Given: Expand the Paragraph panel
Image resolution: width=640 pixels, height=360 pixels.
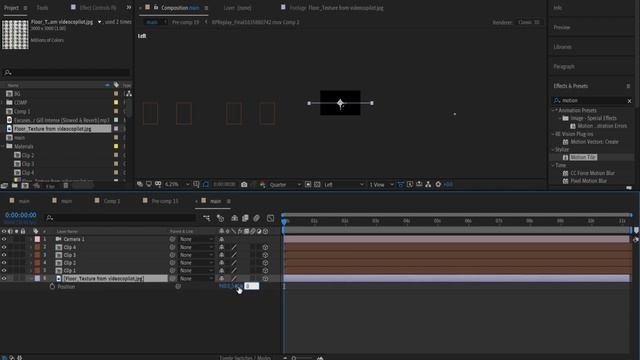Looking at the screenshot, I should pos(564,67).
